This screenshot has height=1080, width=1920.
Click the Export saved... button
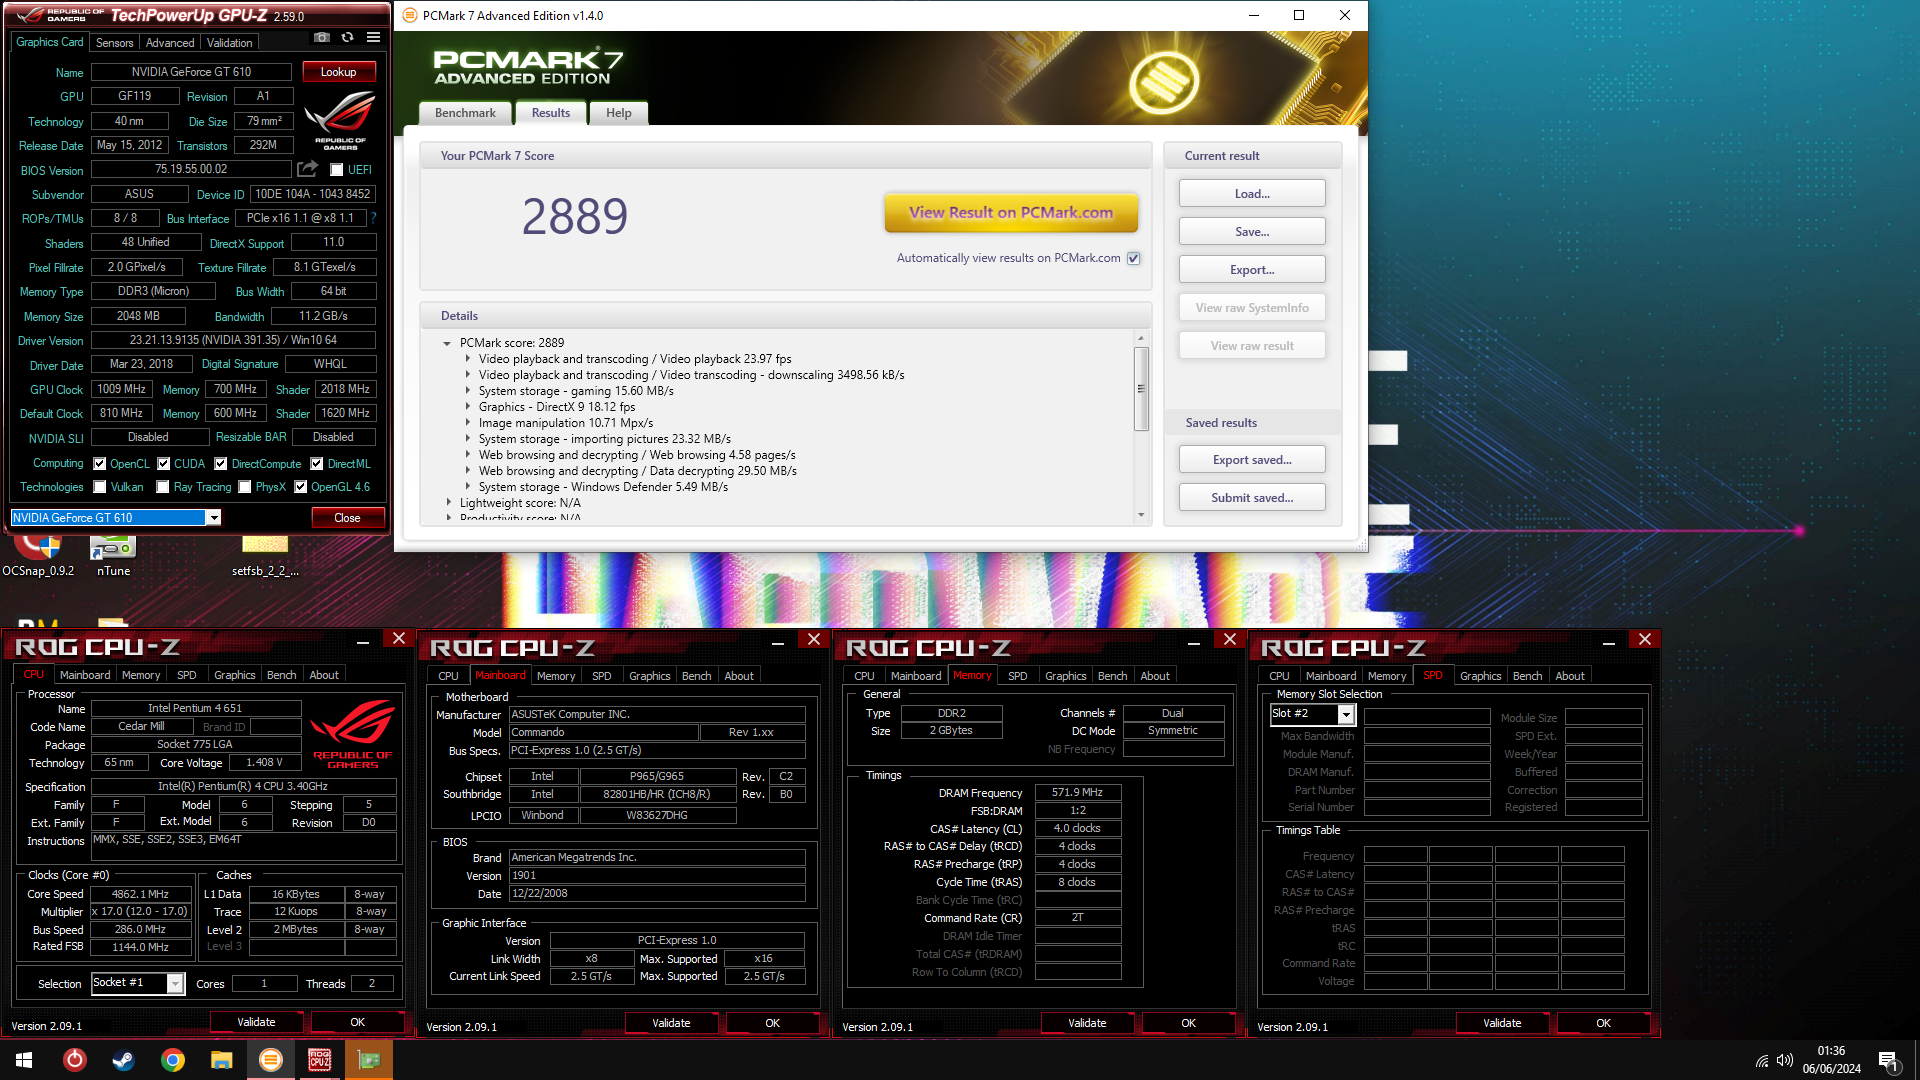pyautogui.click(x=1252, y=460)
